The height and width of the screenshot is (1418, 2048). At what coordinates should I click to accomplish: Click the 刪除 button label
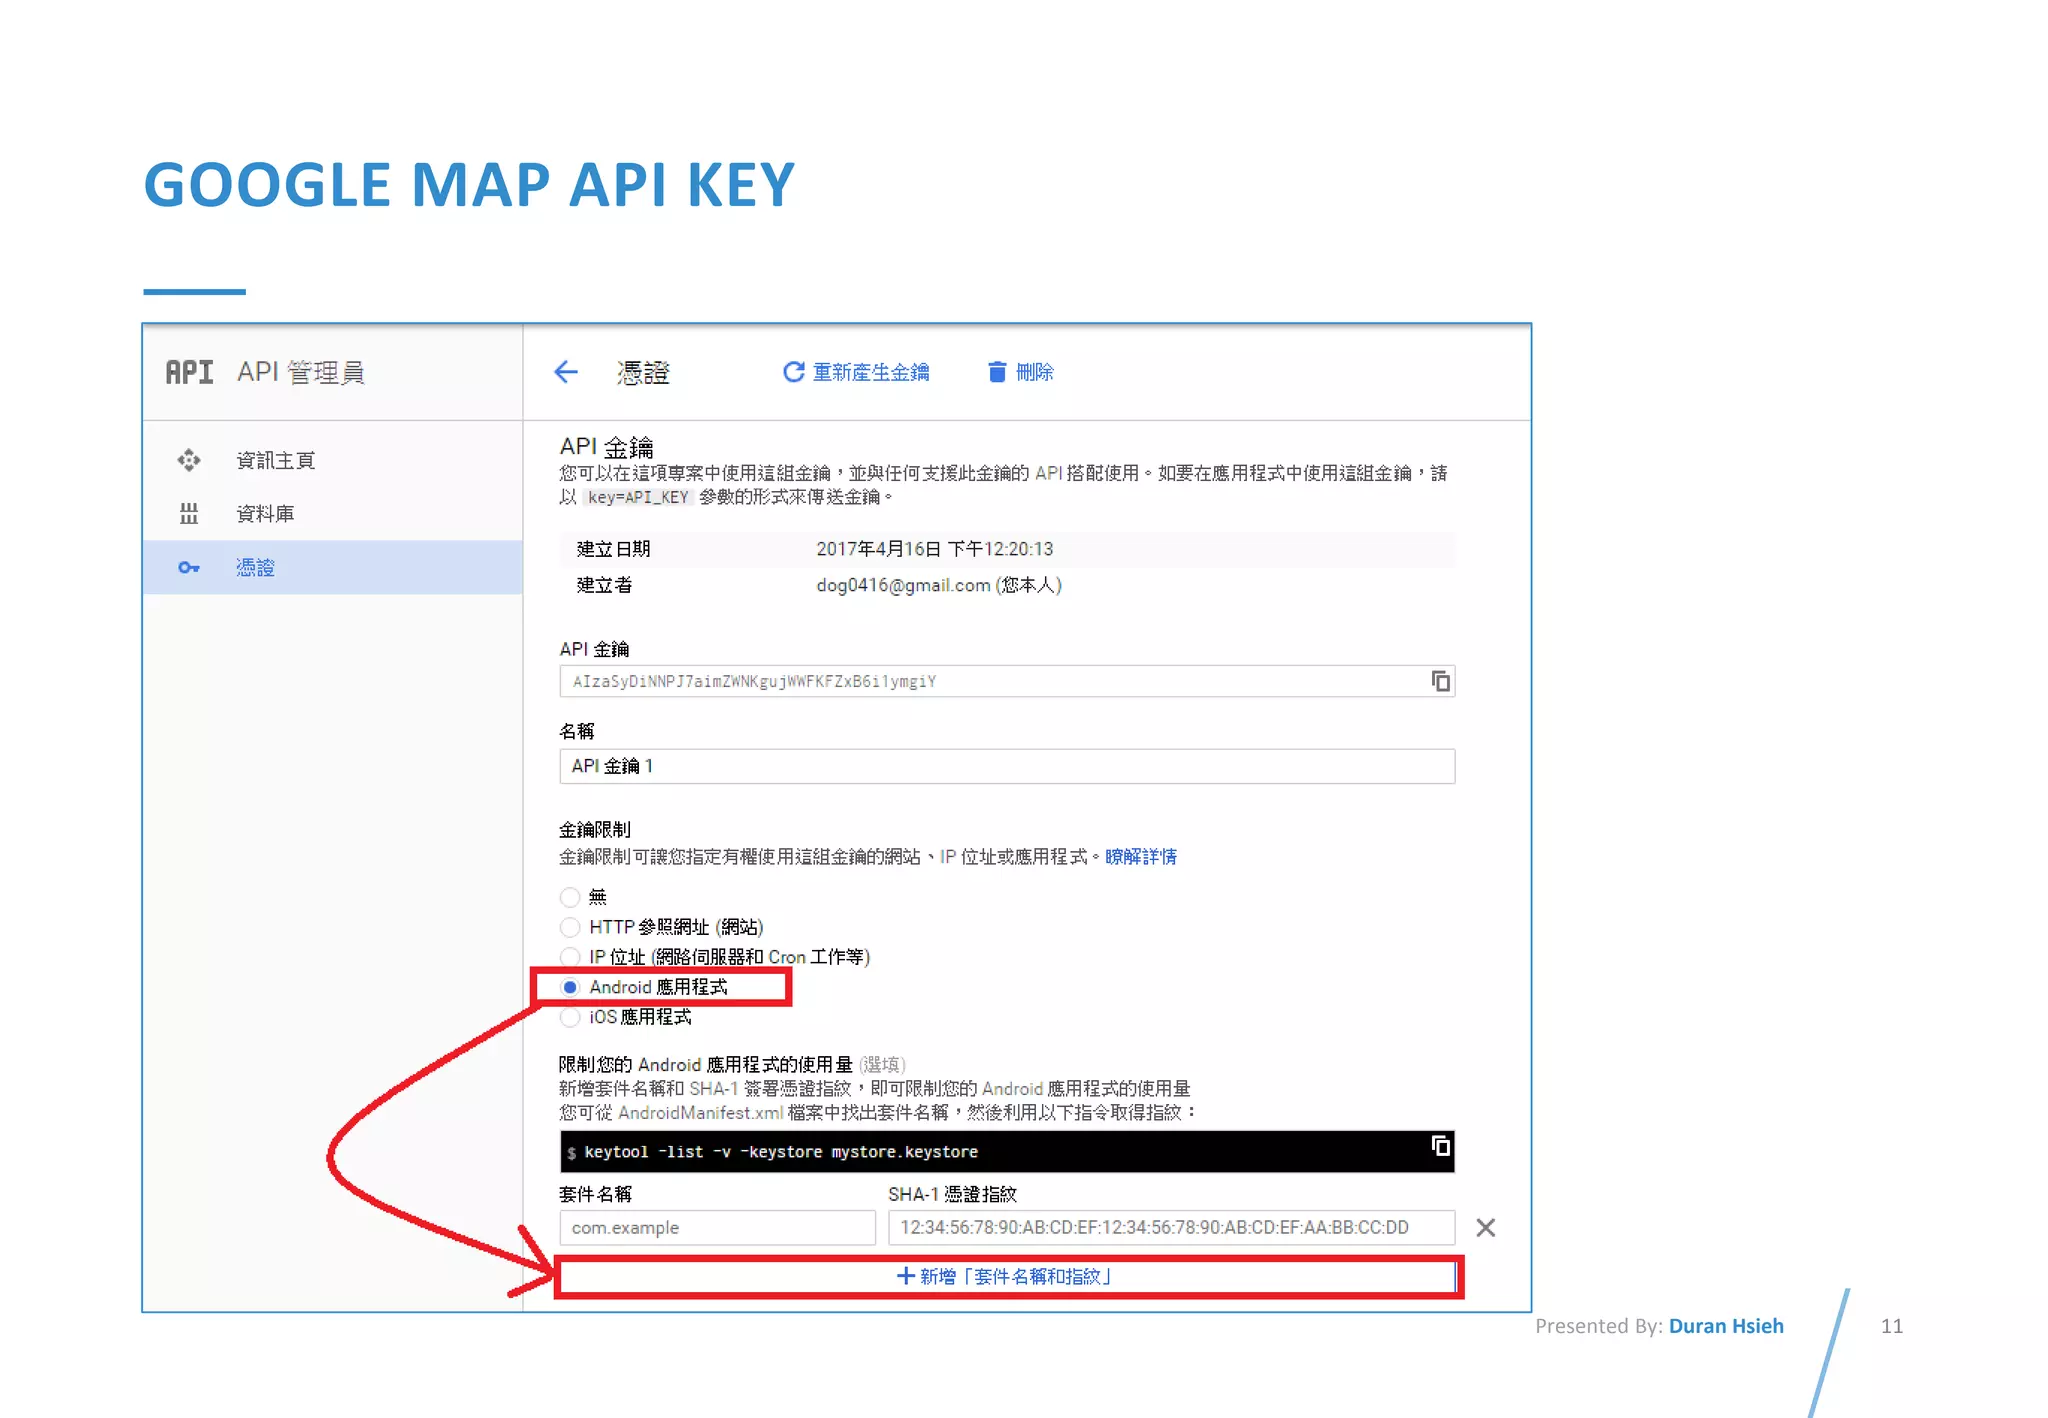(x=1035, y=372)
